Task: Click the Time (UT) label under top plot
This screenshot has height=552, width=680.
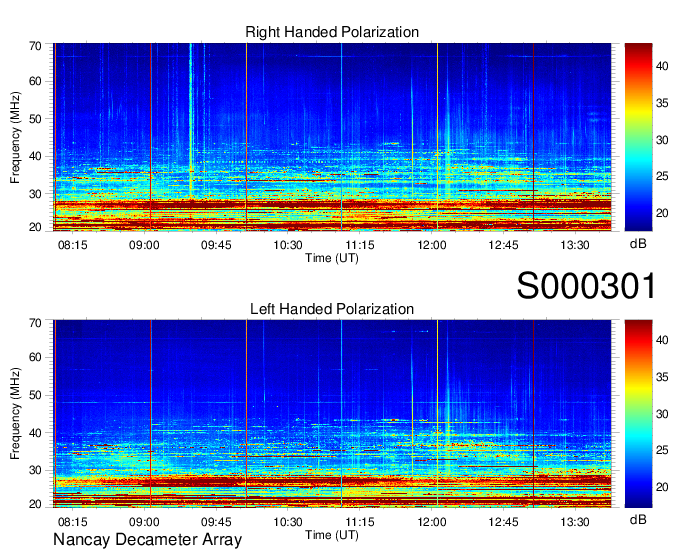Action: 332,258
